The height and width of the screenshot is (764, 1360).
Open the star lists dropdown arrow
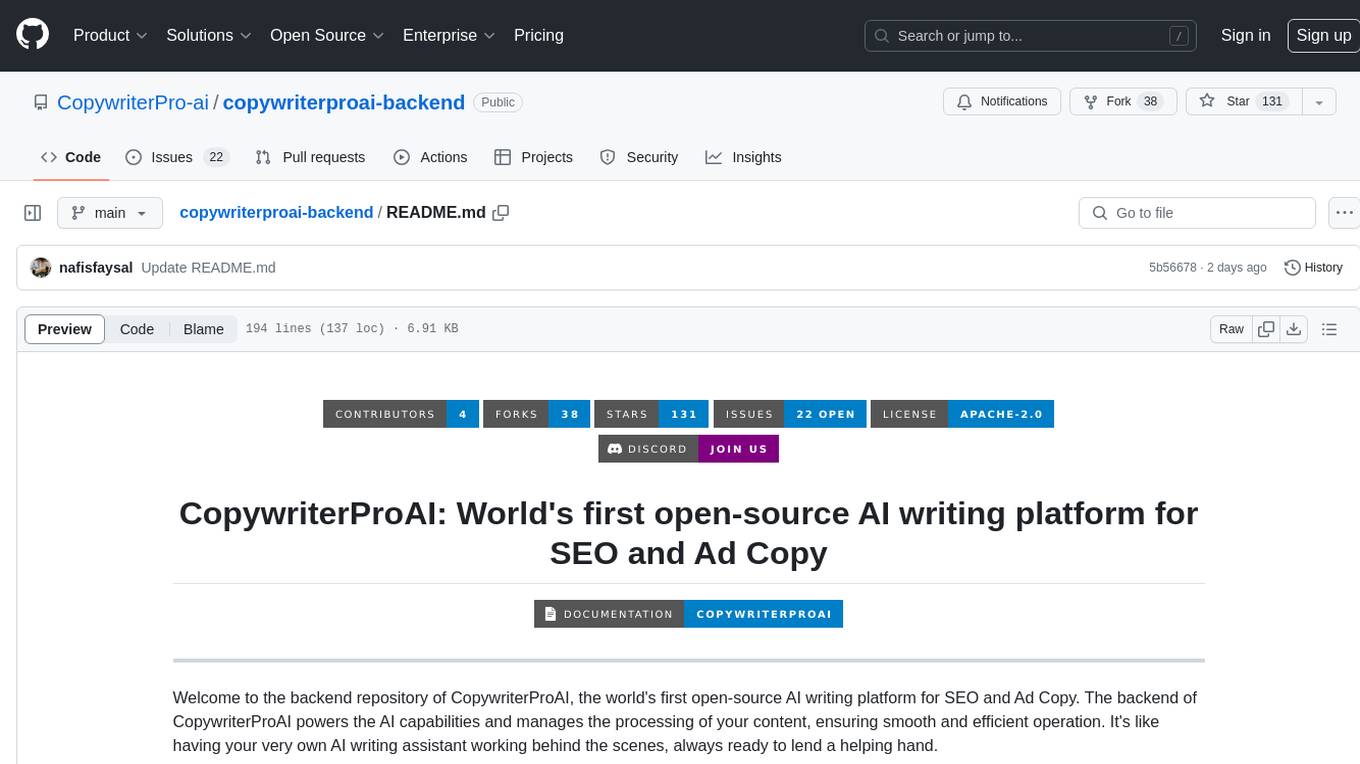click(1319, 102)
